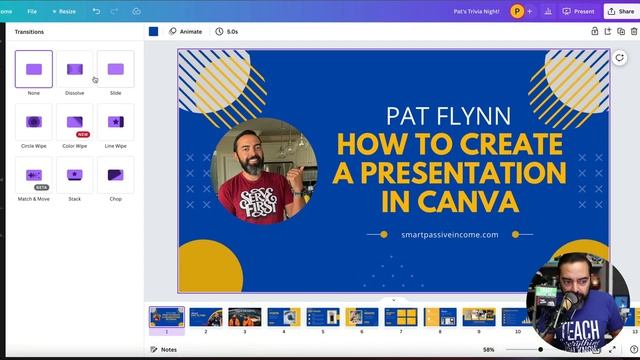Screen dimensions: 640x360
Task: Select the circular photo on the slide
Action: click(264, 171)
